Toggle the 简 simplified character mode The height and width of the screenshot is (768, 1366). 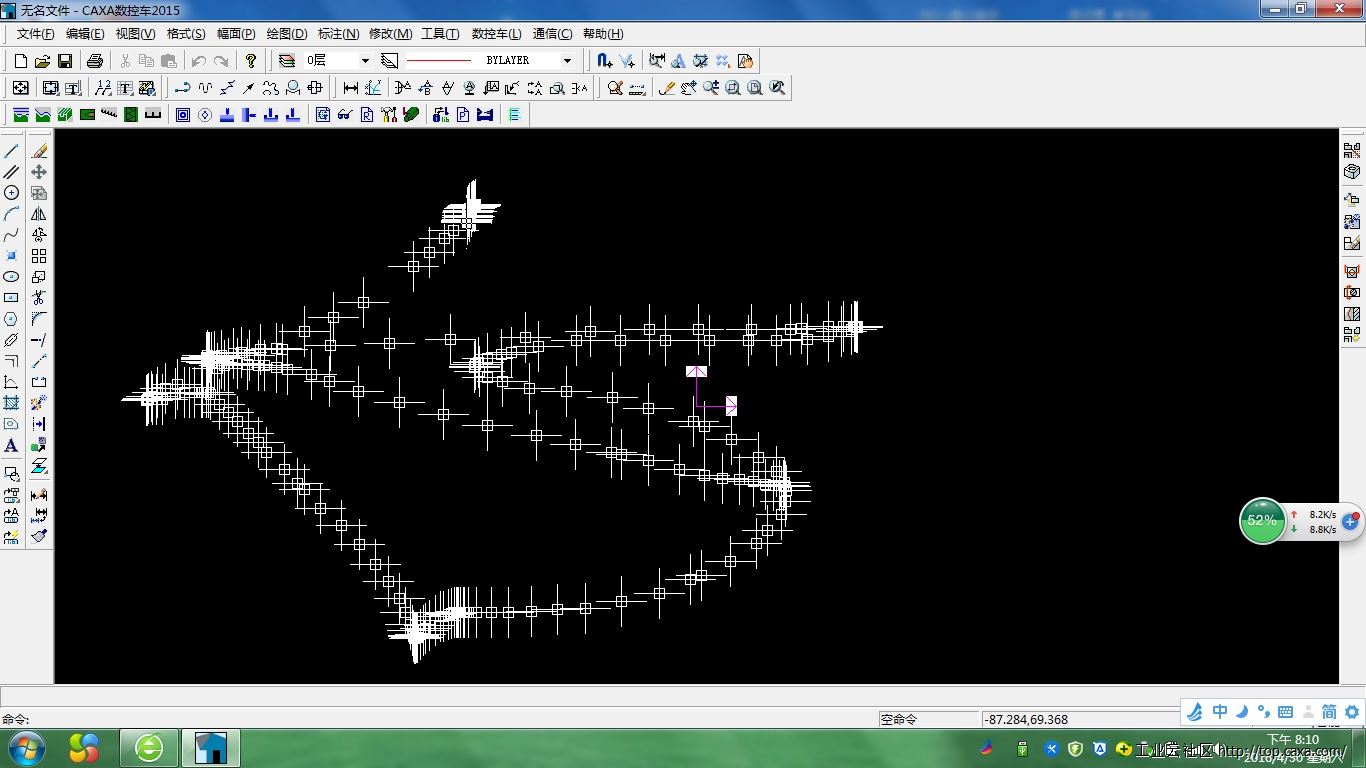(x=1329, y=712)
